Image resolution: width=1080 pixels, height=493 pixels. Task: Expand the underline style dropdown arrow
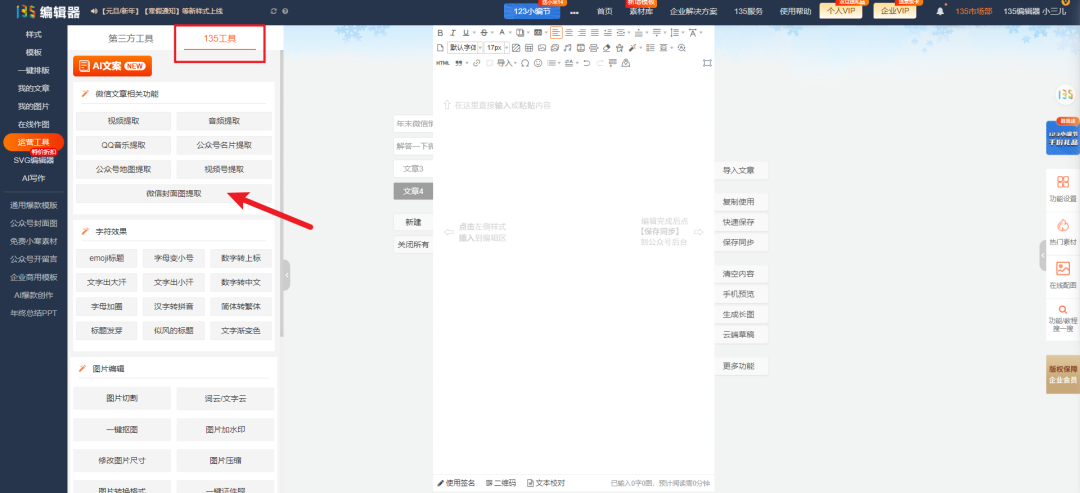pos(475,32)
